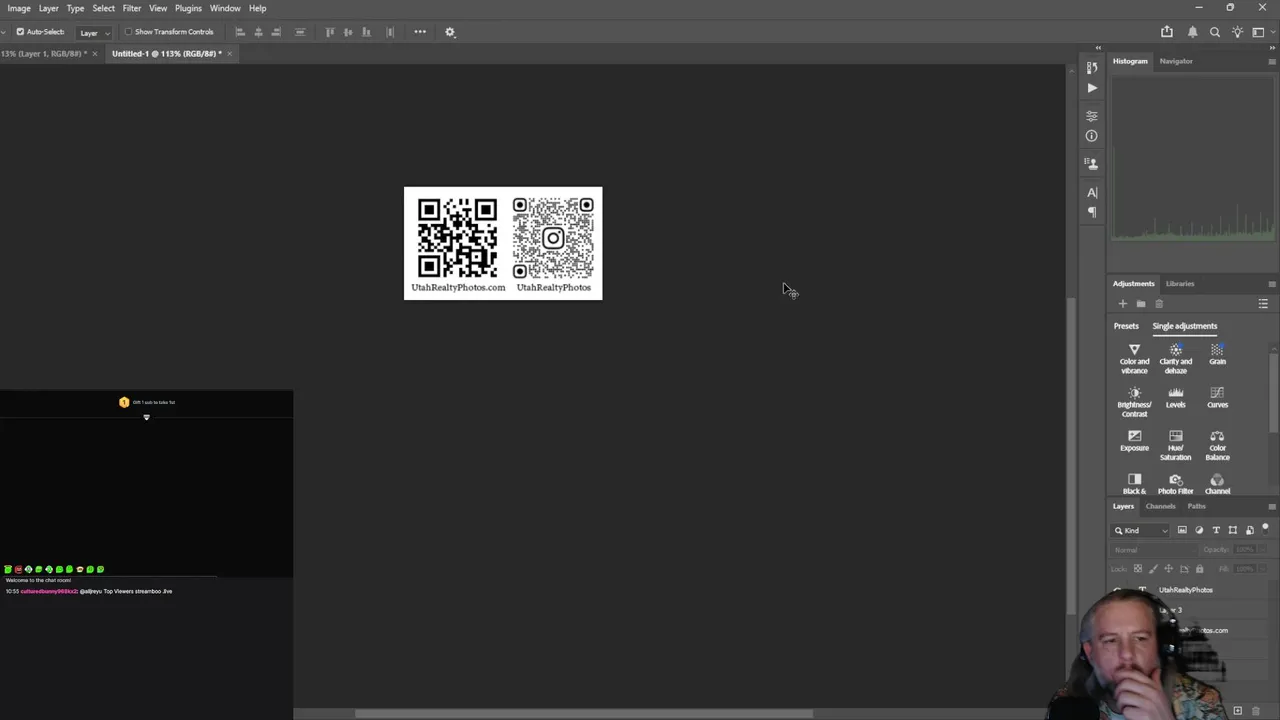Add Clarity and dehaze adjustment
Screen dimensions: 1280x720
pyautogui.click(x=1176, y=359)
